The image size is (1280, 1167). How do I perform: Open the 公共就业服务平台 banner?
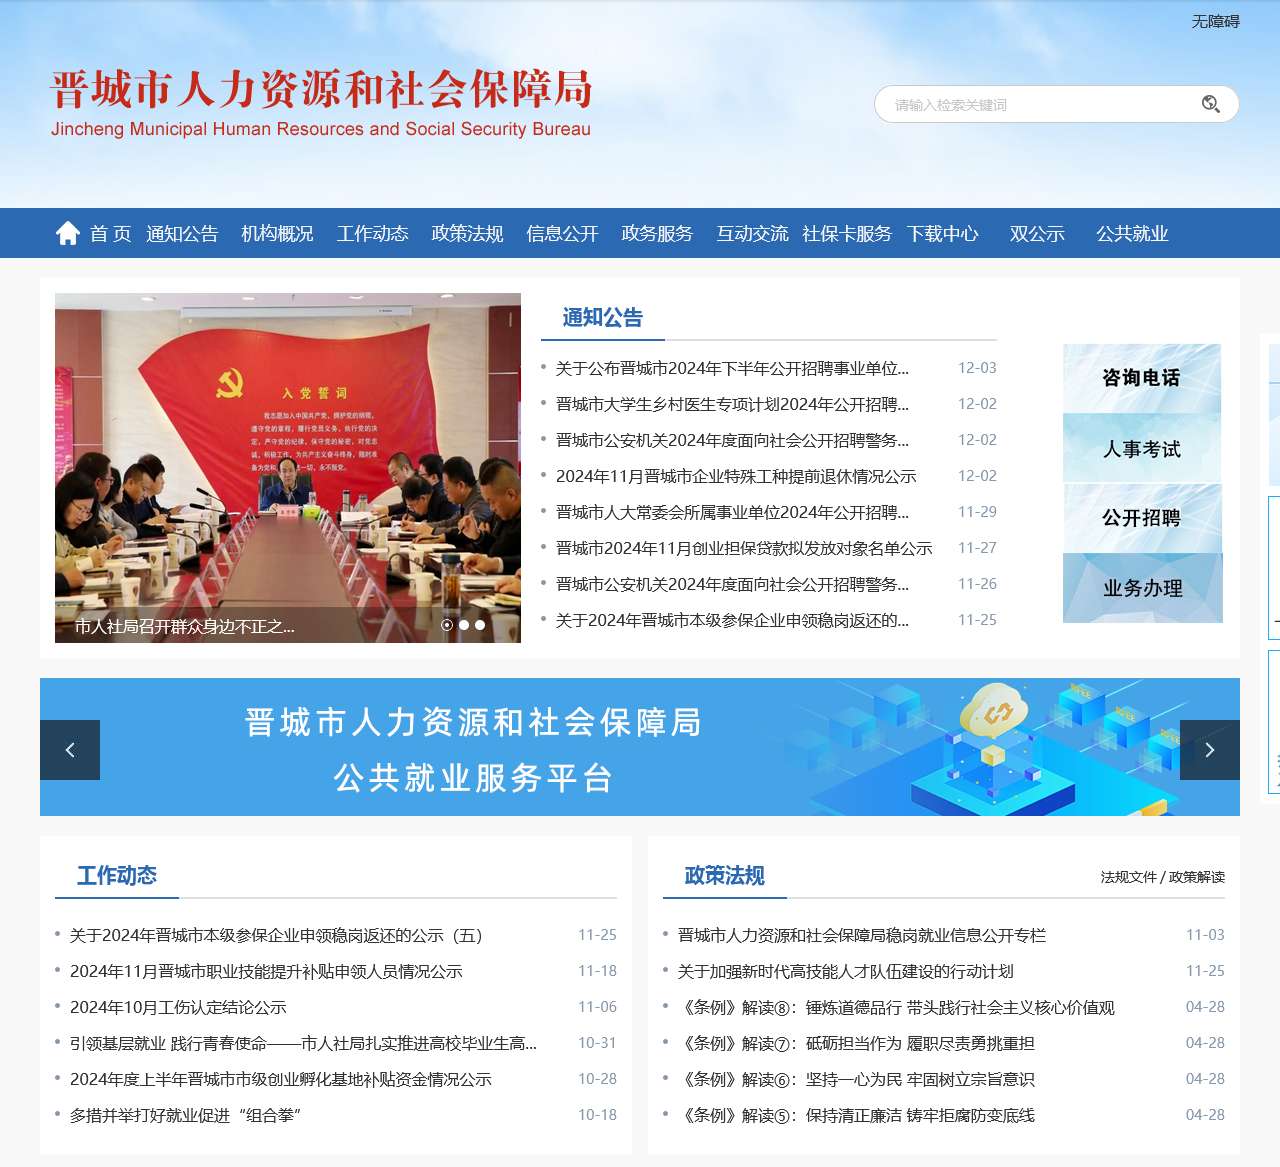click(x=640, y=747)
